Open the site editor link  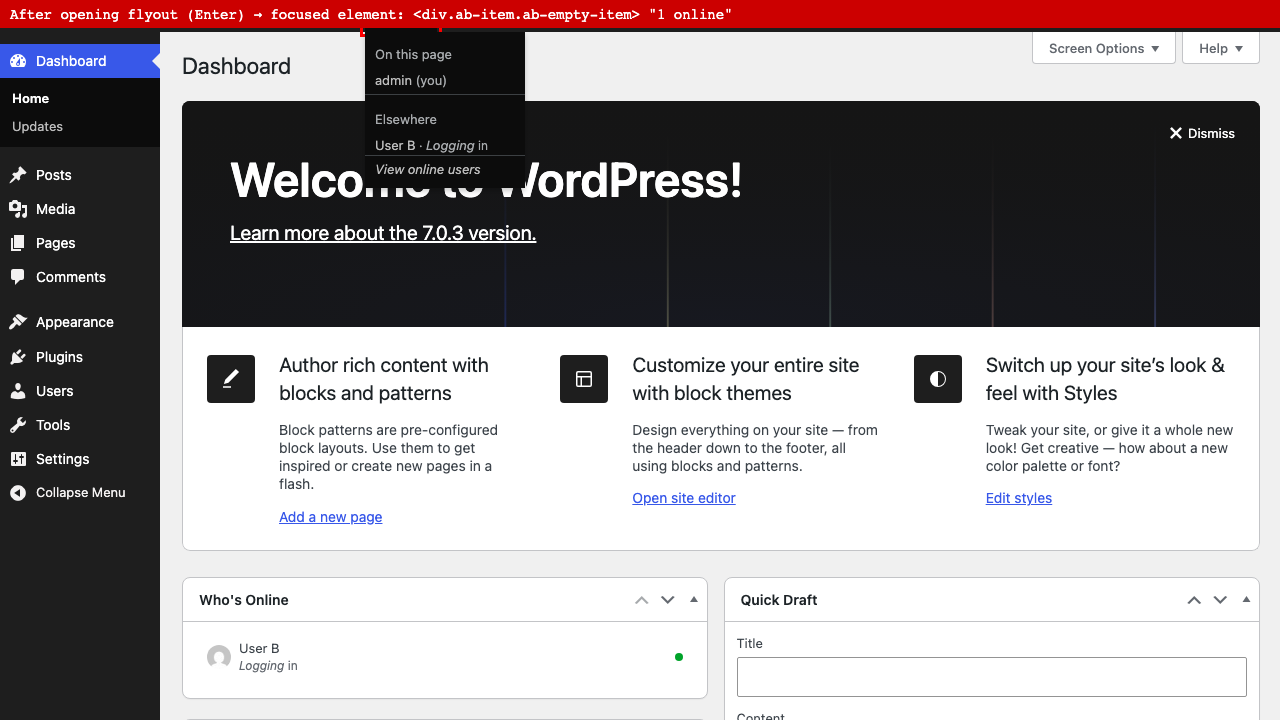(684, 498)
